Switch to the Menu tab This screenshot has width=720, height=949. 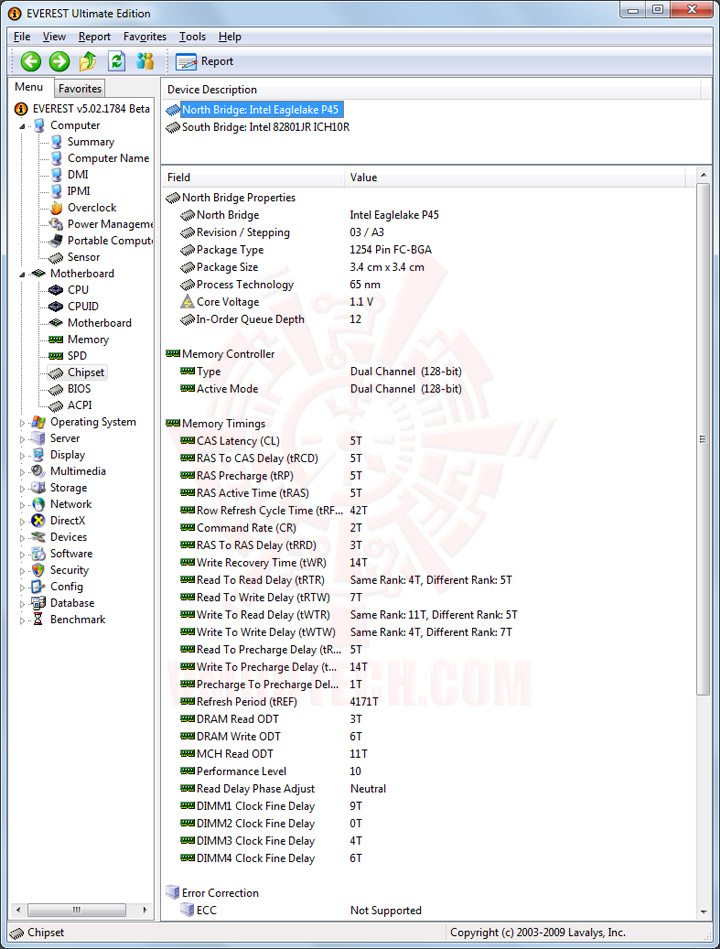29,87
